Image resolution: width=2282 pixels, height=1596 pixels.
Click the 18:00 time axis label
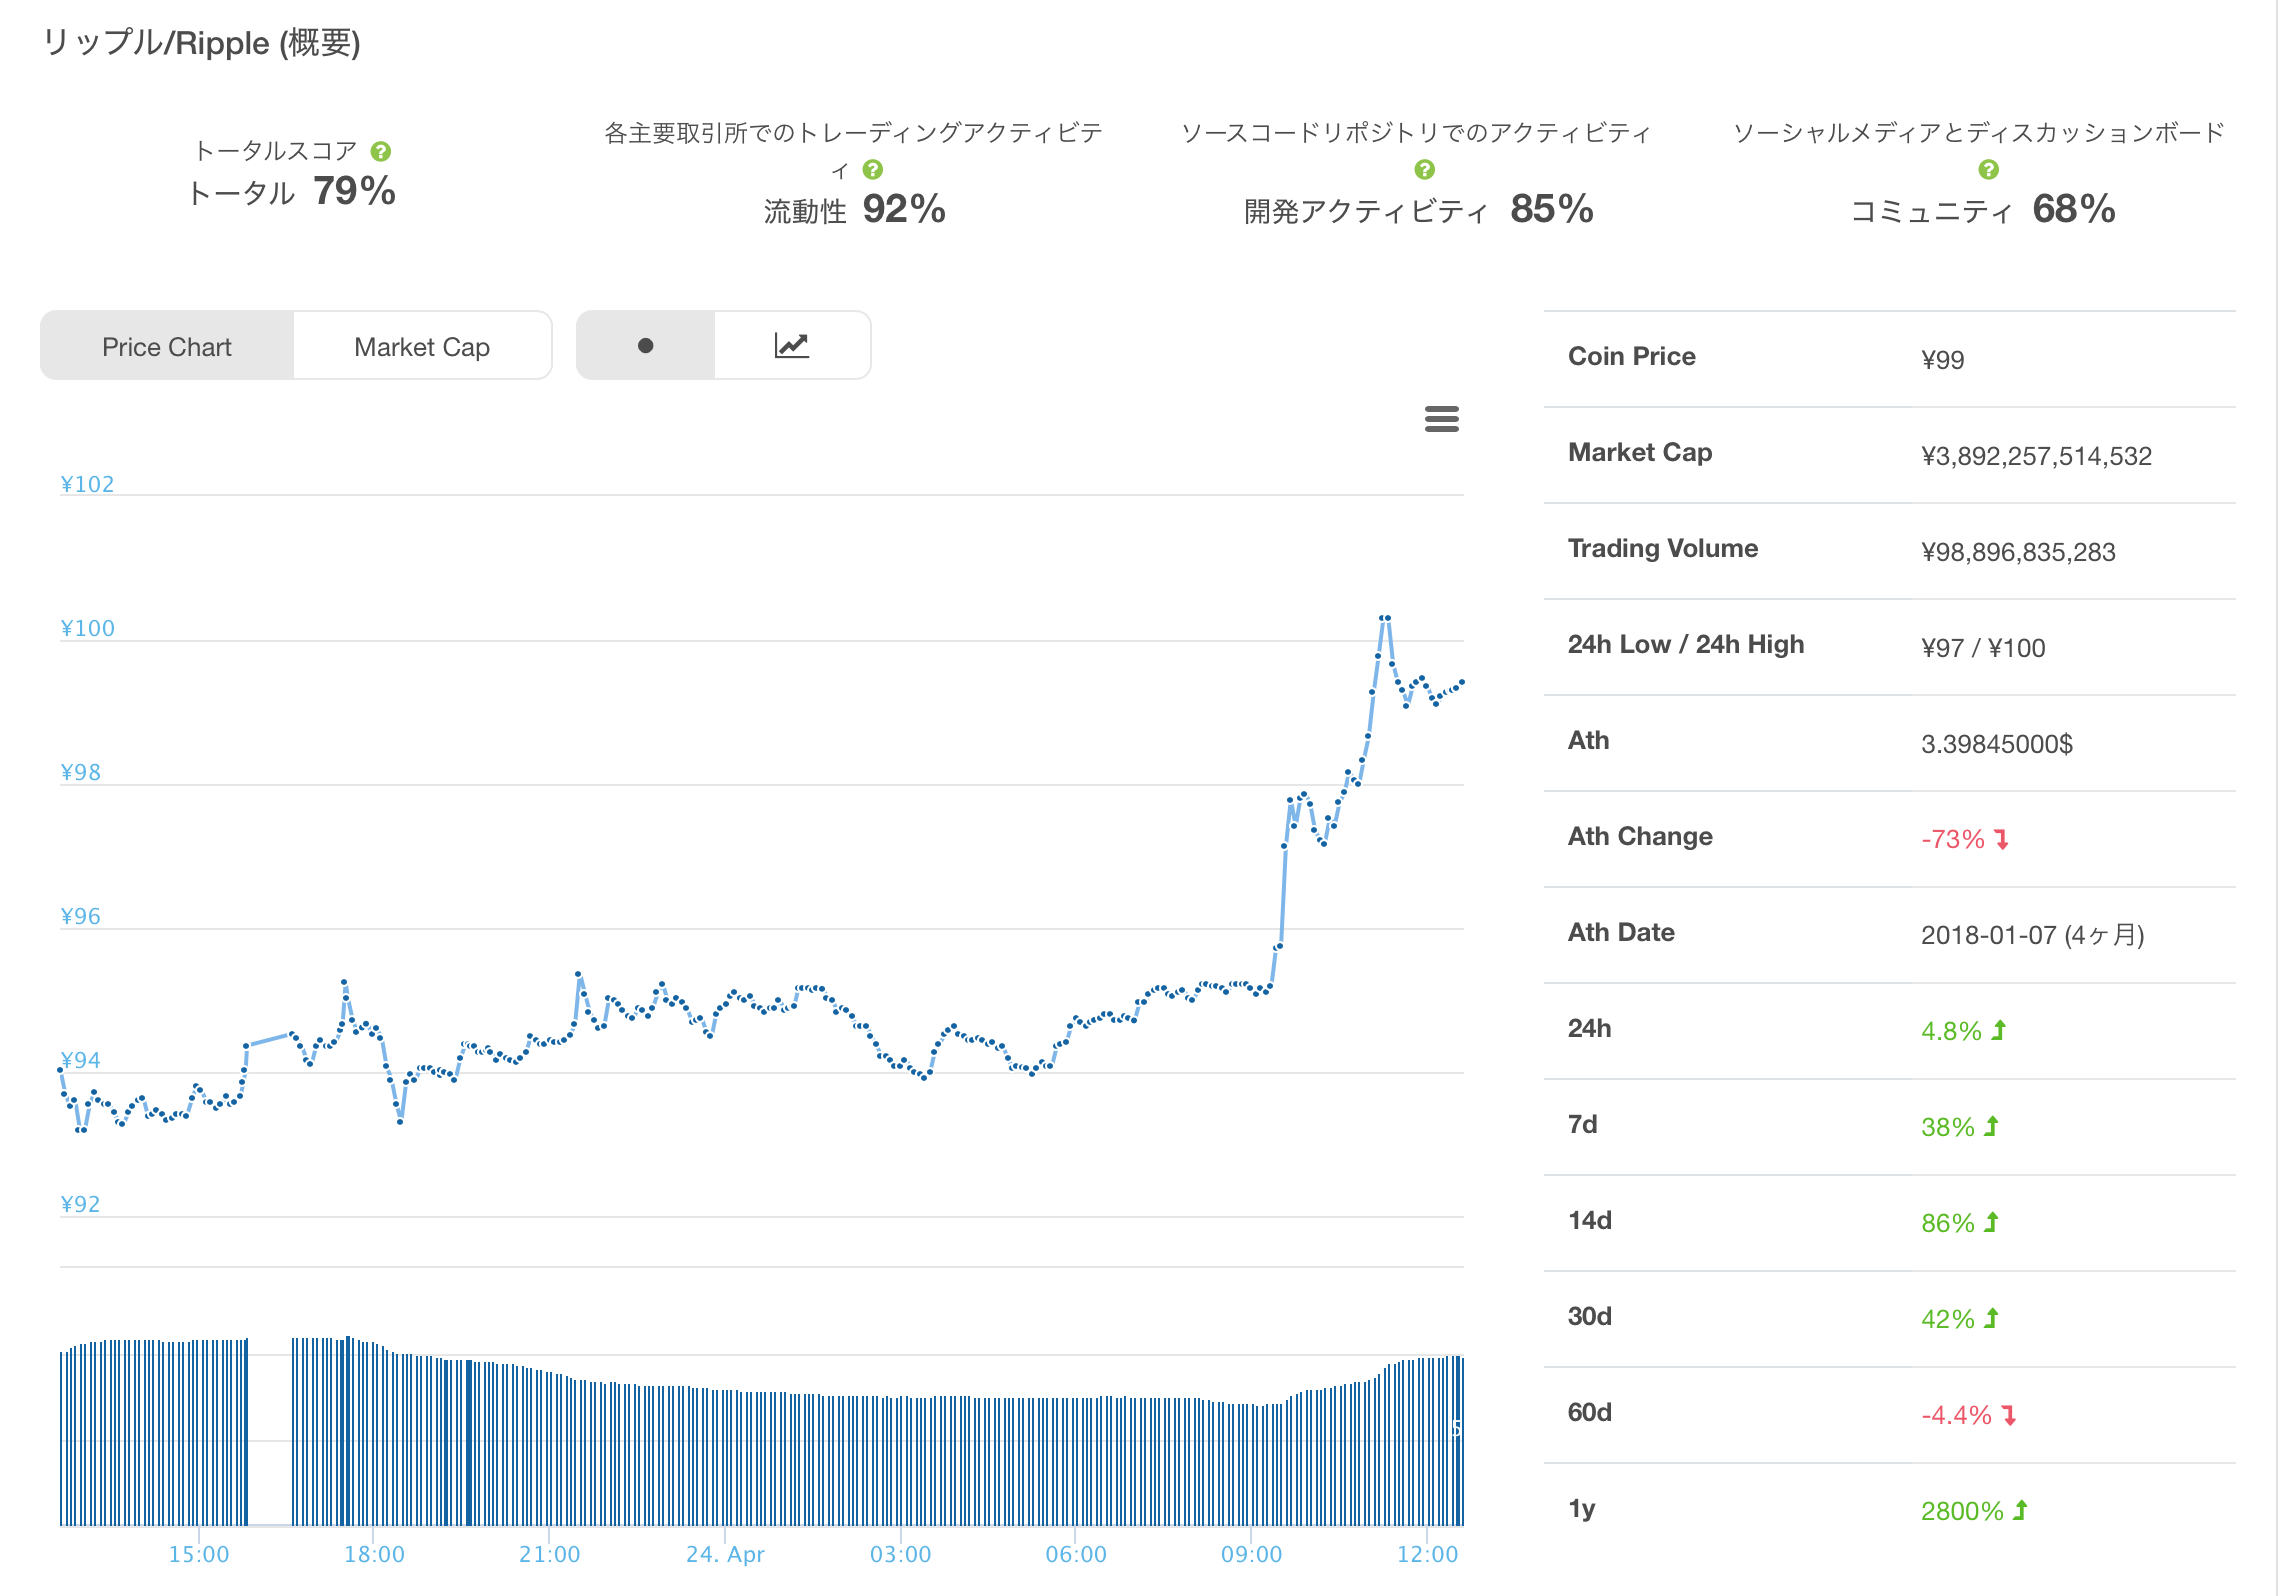(x=374, y=1554)
